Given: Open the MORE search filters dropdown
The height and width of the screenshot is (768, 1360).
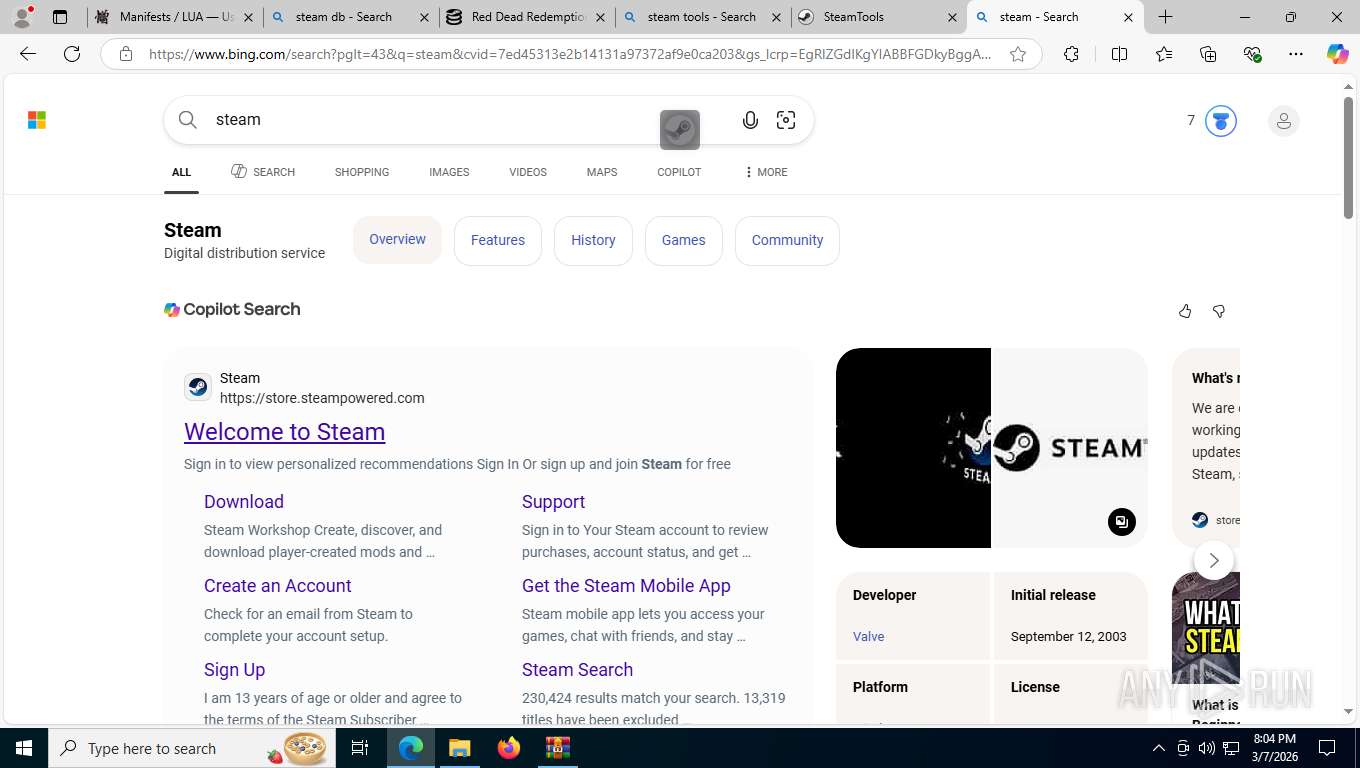Looking at the screenshot, I should [x=766, y=172].
